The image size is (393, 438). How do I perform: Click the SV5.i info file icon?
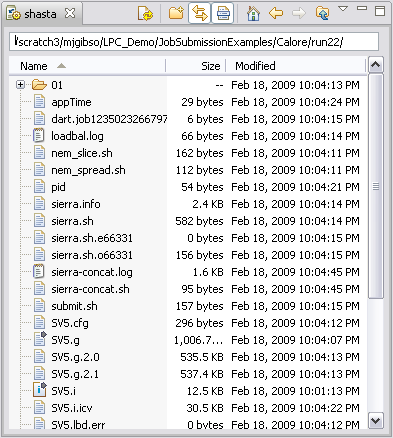tap(40, 390)
